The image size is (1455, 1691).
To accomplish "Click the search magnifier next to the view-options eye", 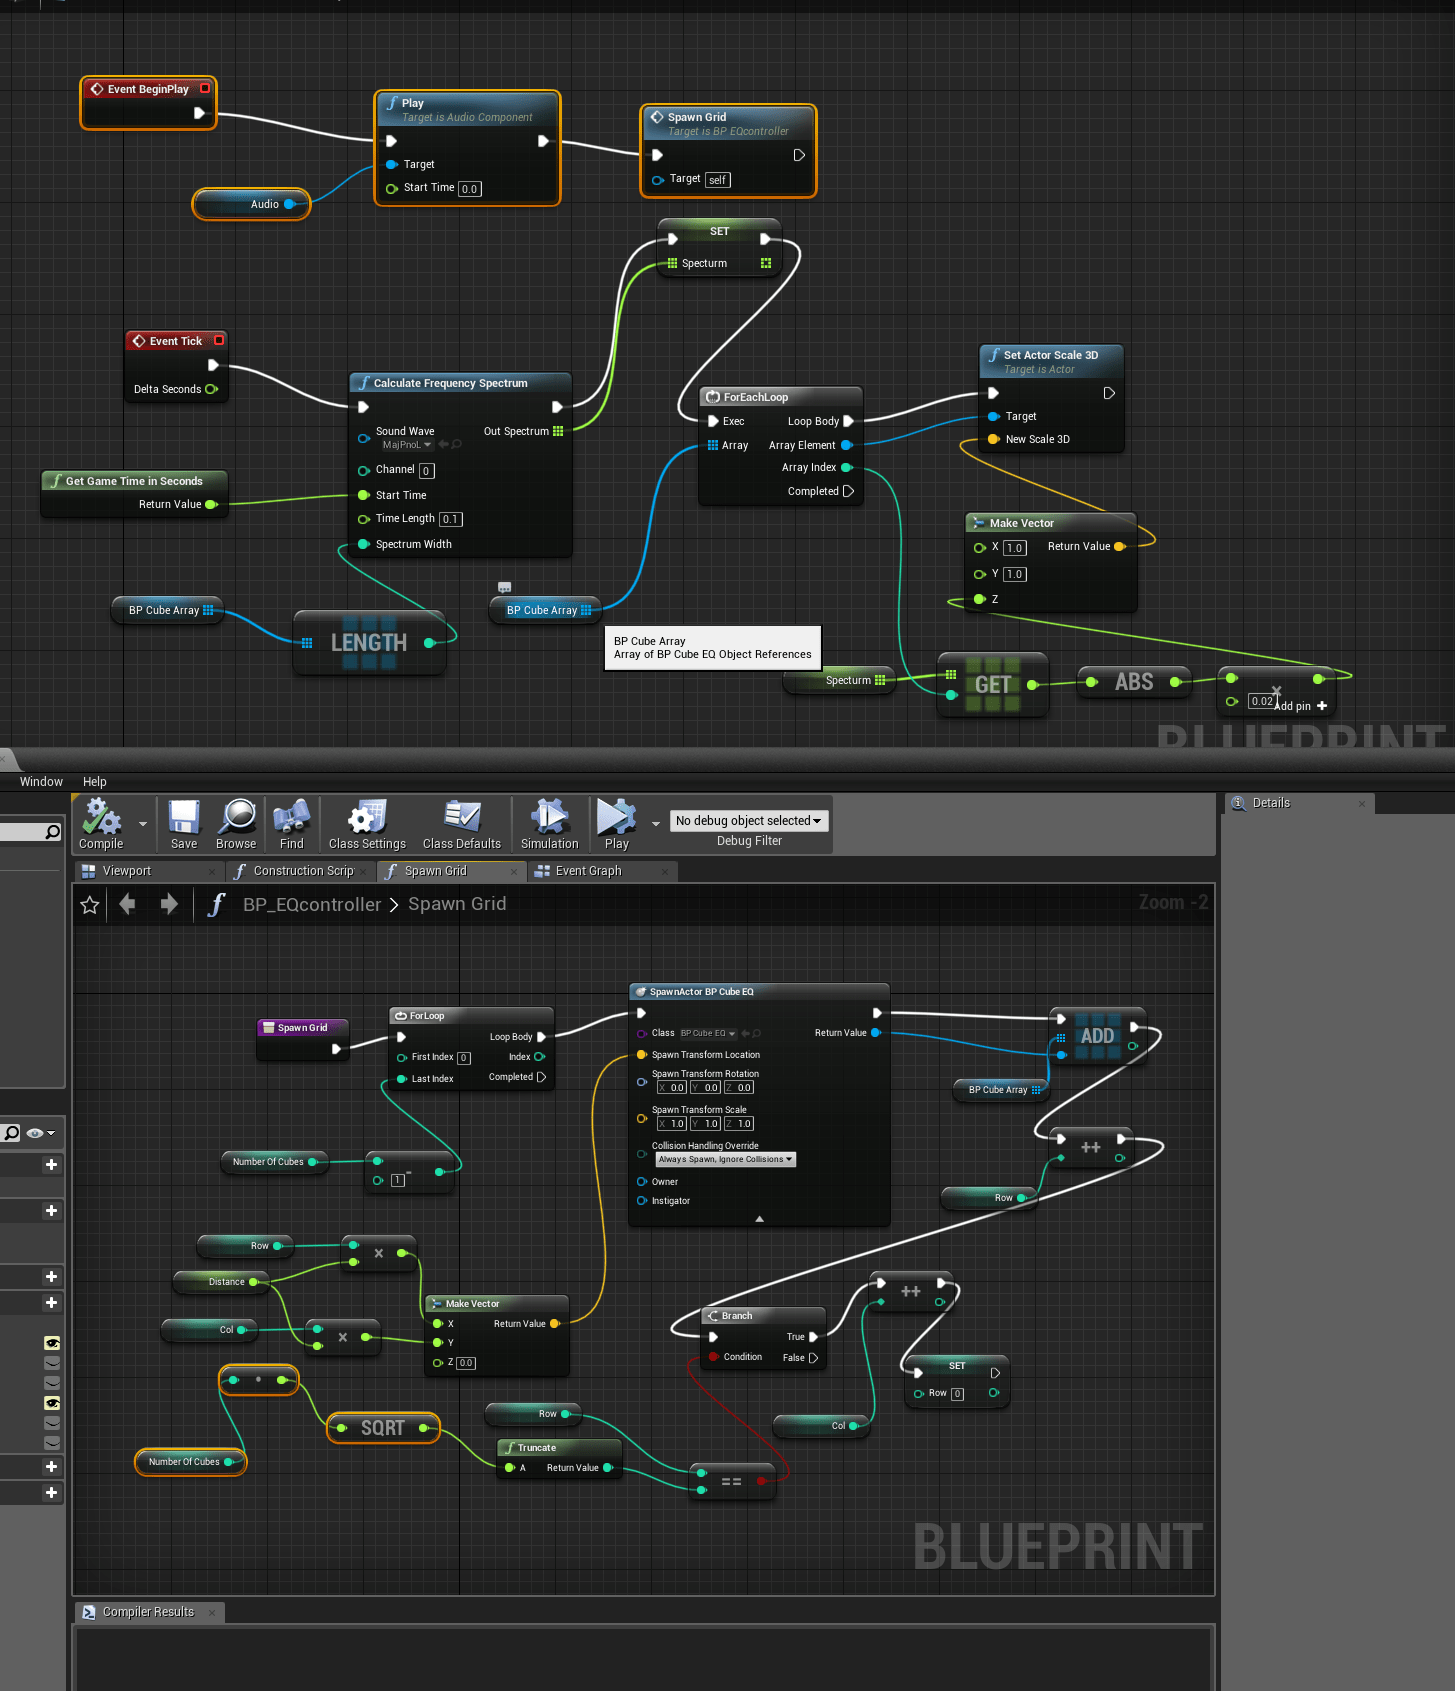I will [11, 1133].
